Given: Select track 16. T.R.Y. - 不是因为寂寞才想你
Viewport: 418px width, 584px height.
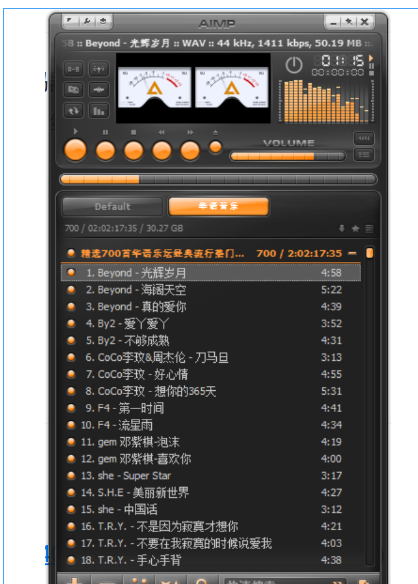Looking at the screenshot, I should pos(211,526).
